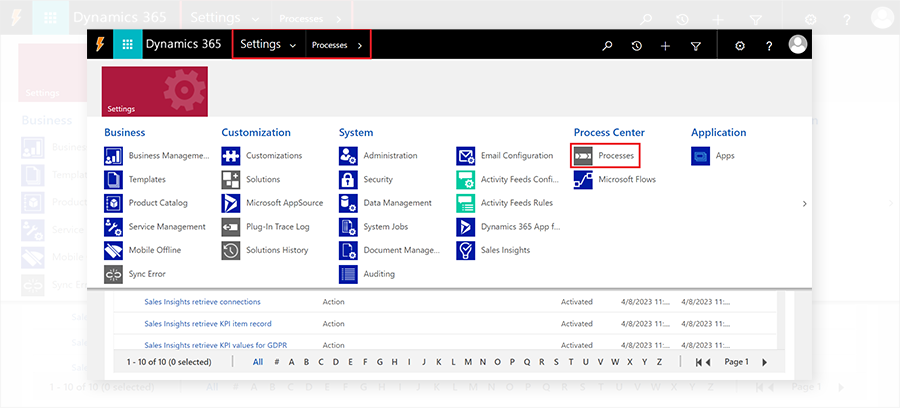Open the search magnifier icon
Viewport: 900px width, 408px height.
607,46
